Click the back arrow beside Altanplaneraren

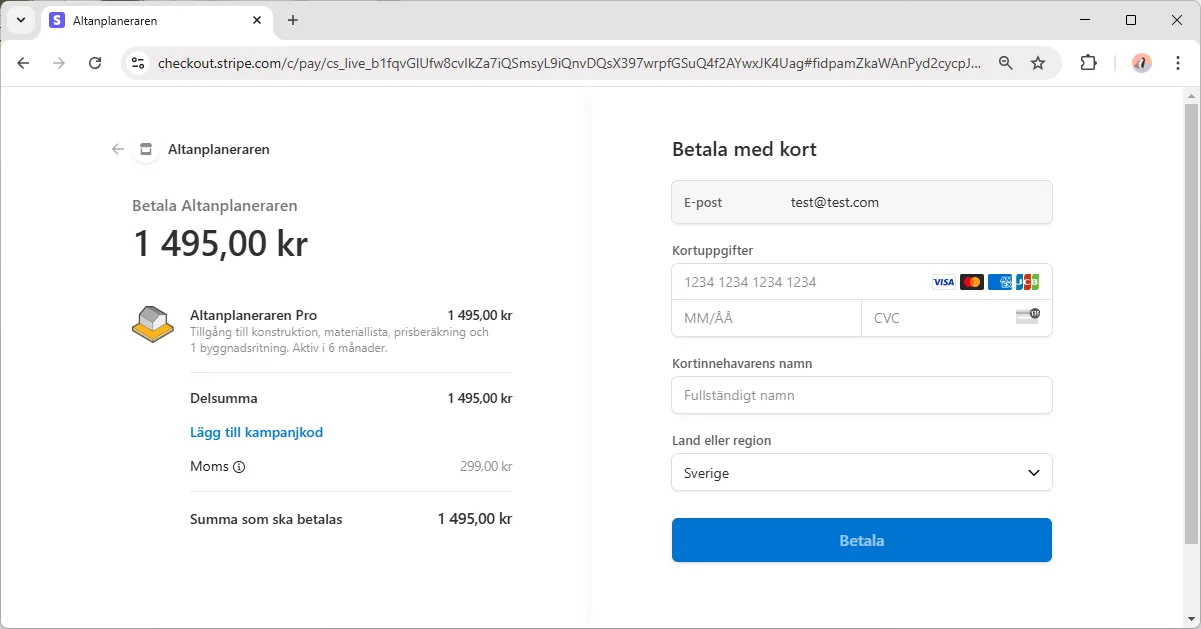pyautogui.click(x=118, y=149)
